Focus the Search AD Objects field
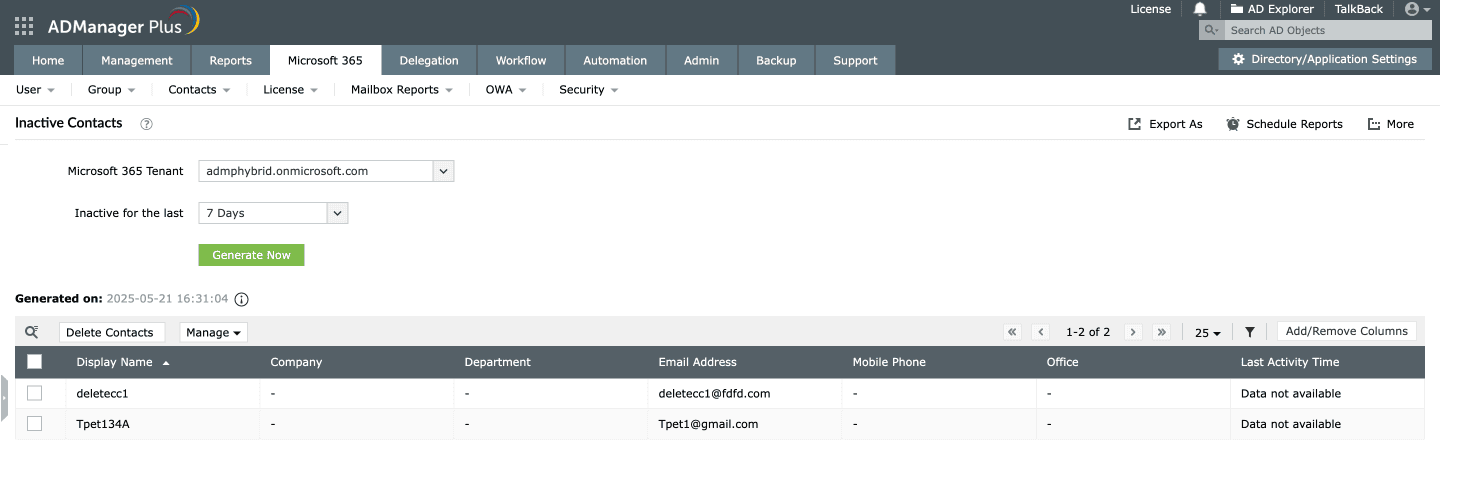This screenshot has height=498, width=1459. [x=1328, y=30]
